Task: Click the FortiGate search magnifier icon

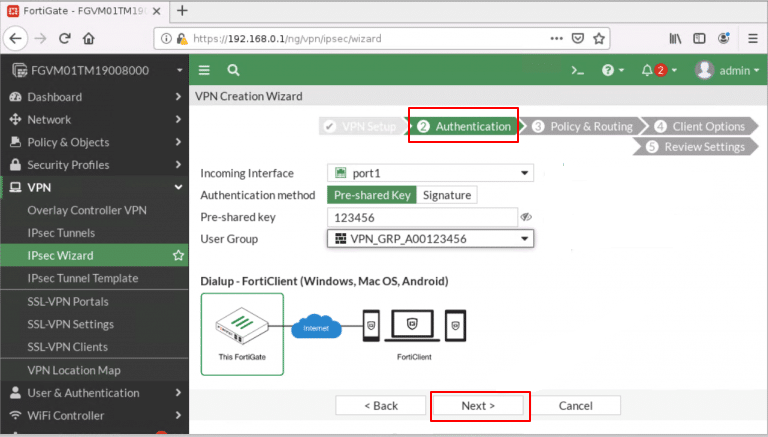Action: click(x=233, y=70)
